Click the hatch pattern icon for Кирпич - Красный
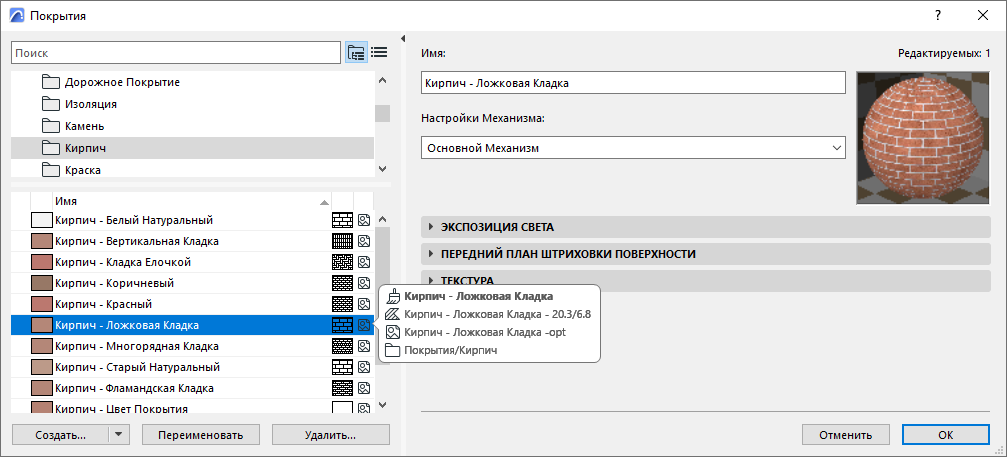The image size is (1007, 457). [x=343, y=304]
